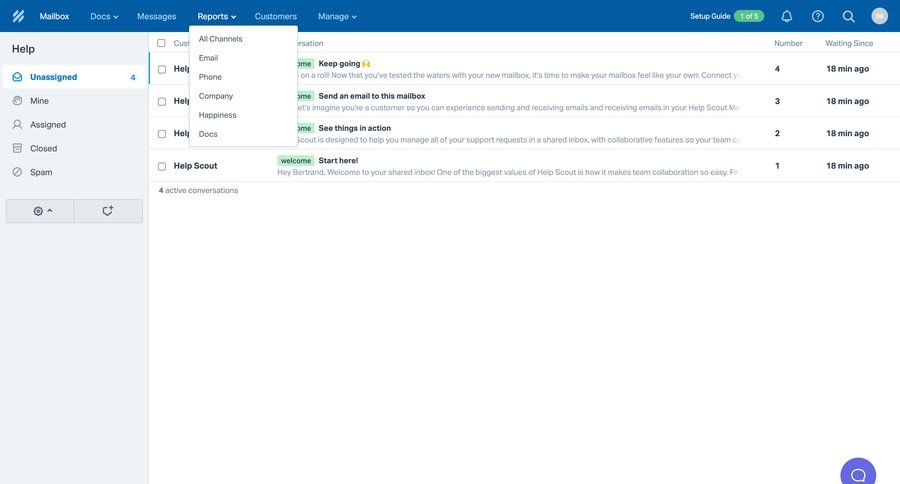The height and width of the screenshot is (484, 900).
Task: Tick the checkbox for See things in action
Action: coord(162,134)
